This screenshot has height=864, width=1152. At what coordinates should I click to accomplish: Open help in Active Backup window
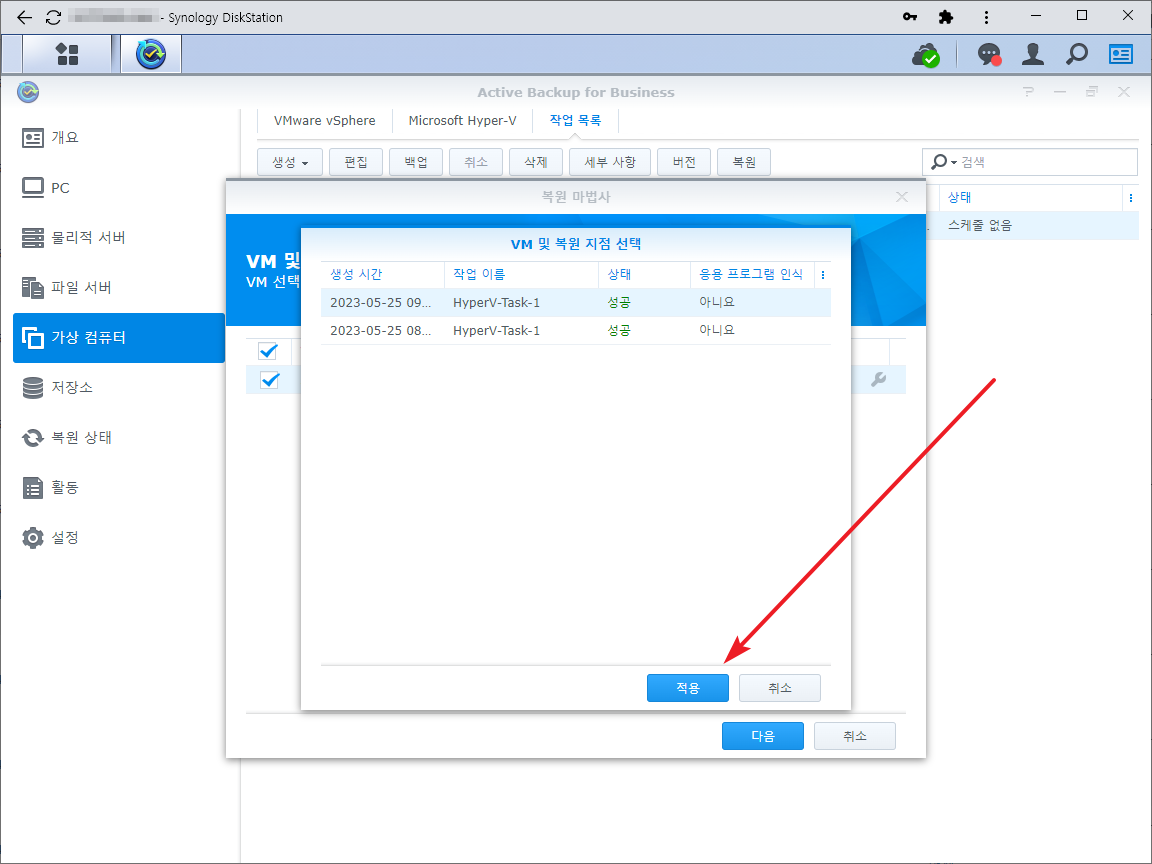coord(1028,92)
